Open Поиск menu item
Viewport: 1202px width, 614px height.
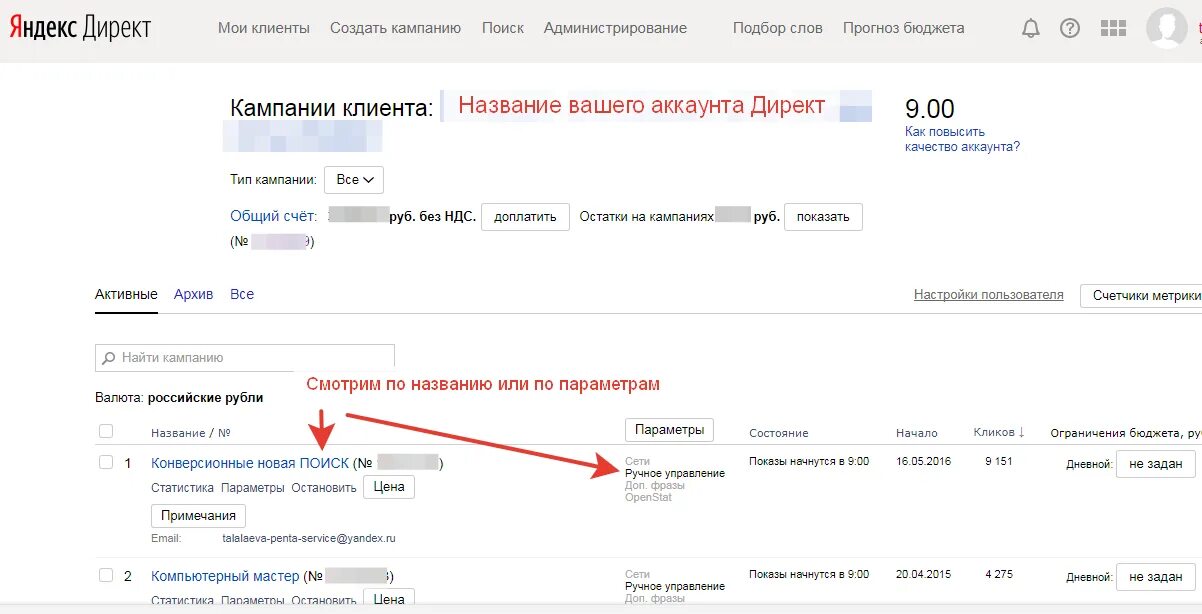(x=503, y=28)
